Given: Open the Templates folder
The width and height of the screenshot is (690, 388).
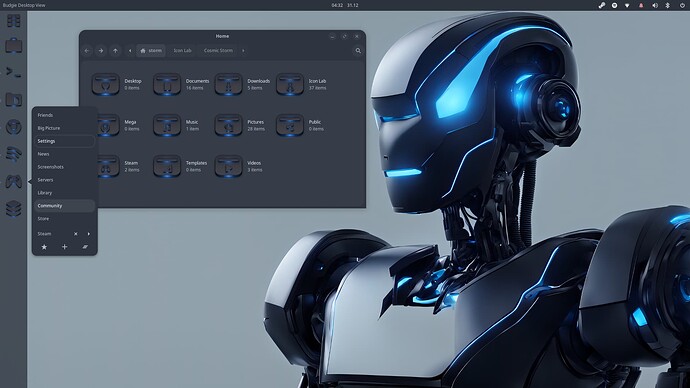Looking at the screenshot, I should pyautogui.click(x=167, y=166).
